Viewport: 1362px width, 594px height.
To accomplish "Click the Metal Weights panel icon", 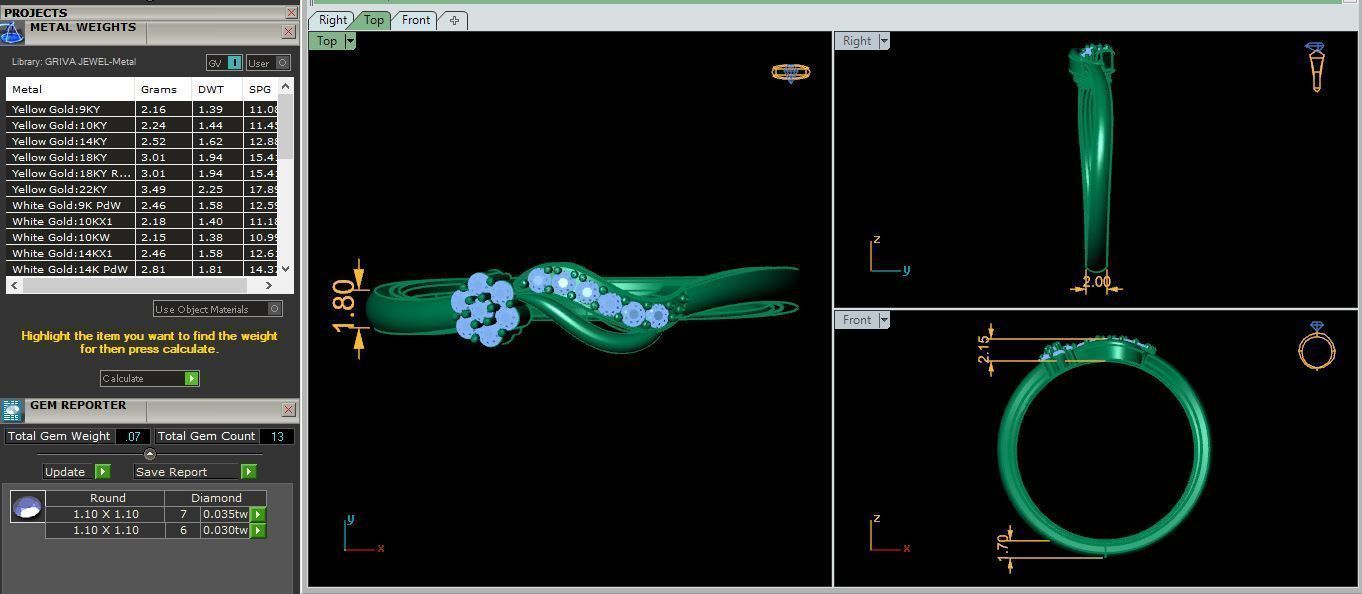I will point(11,32).
